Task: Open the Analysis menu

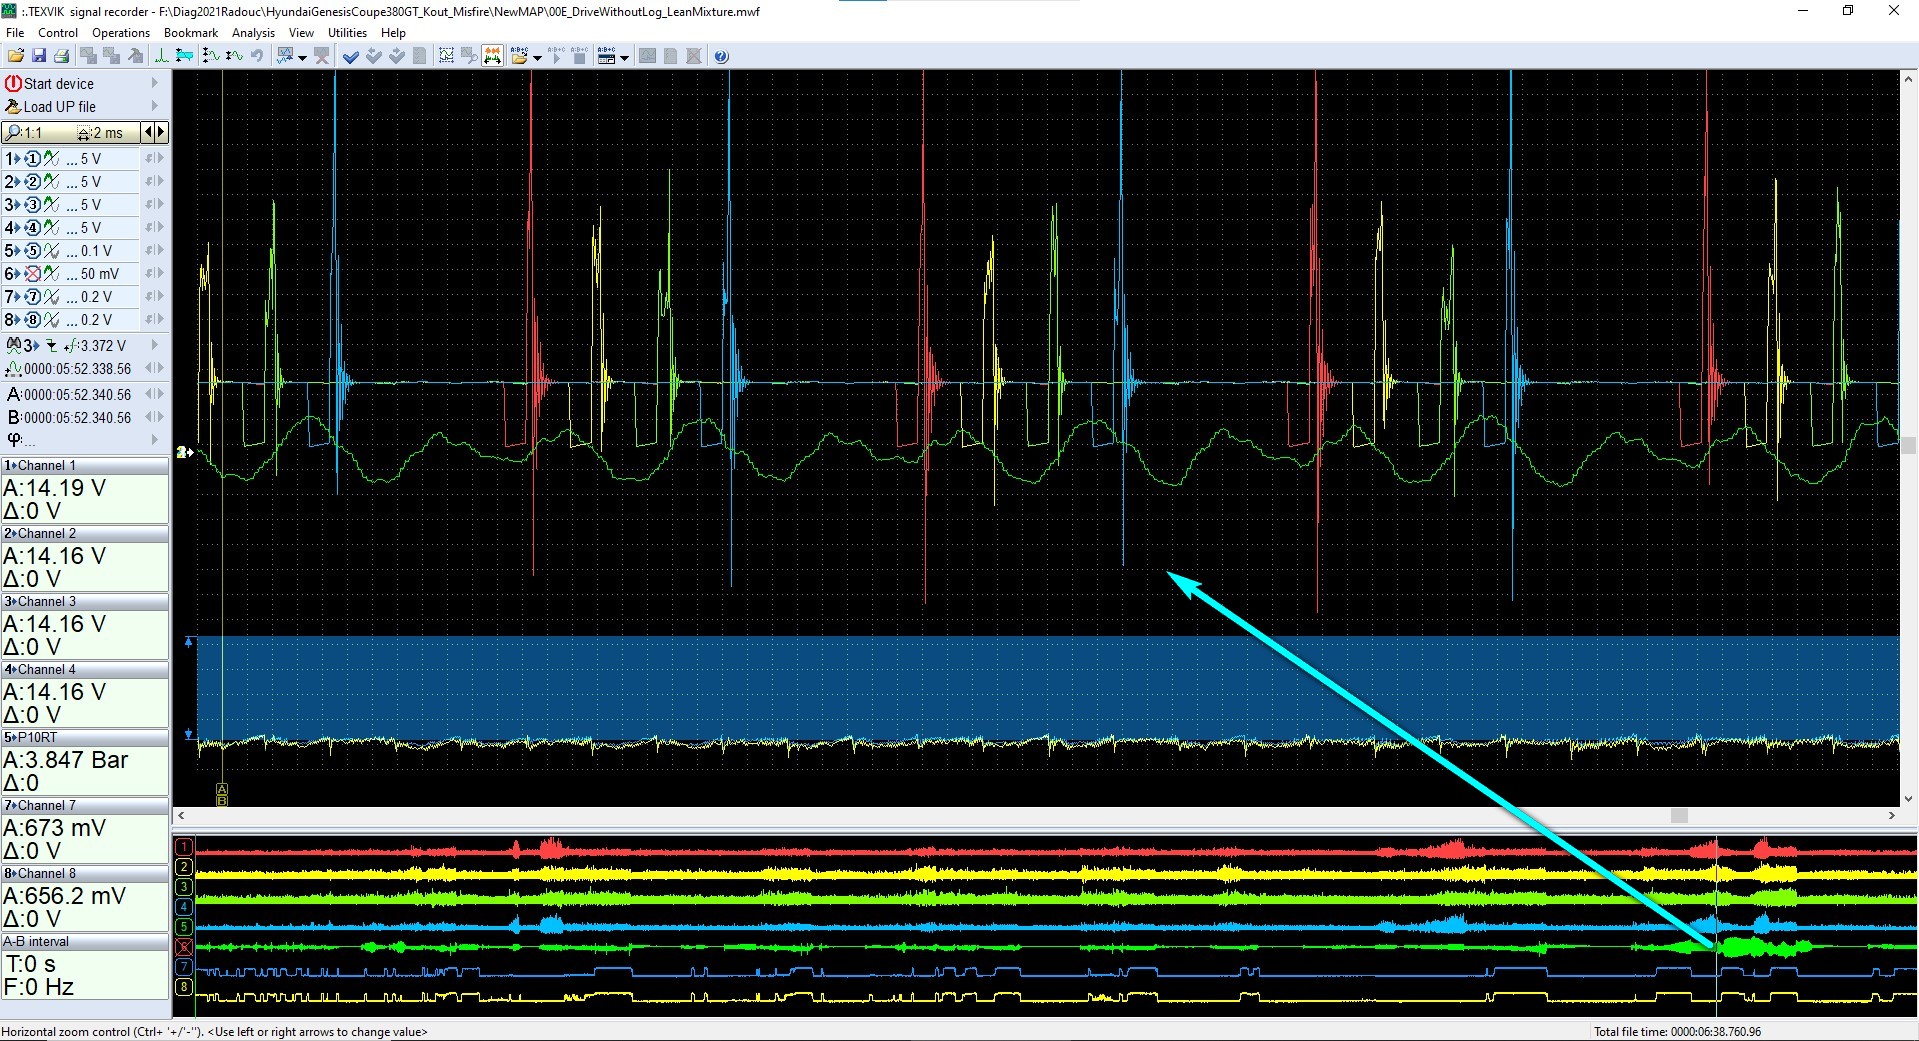Action: click(253, 33)
